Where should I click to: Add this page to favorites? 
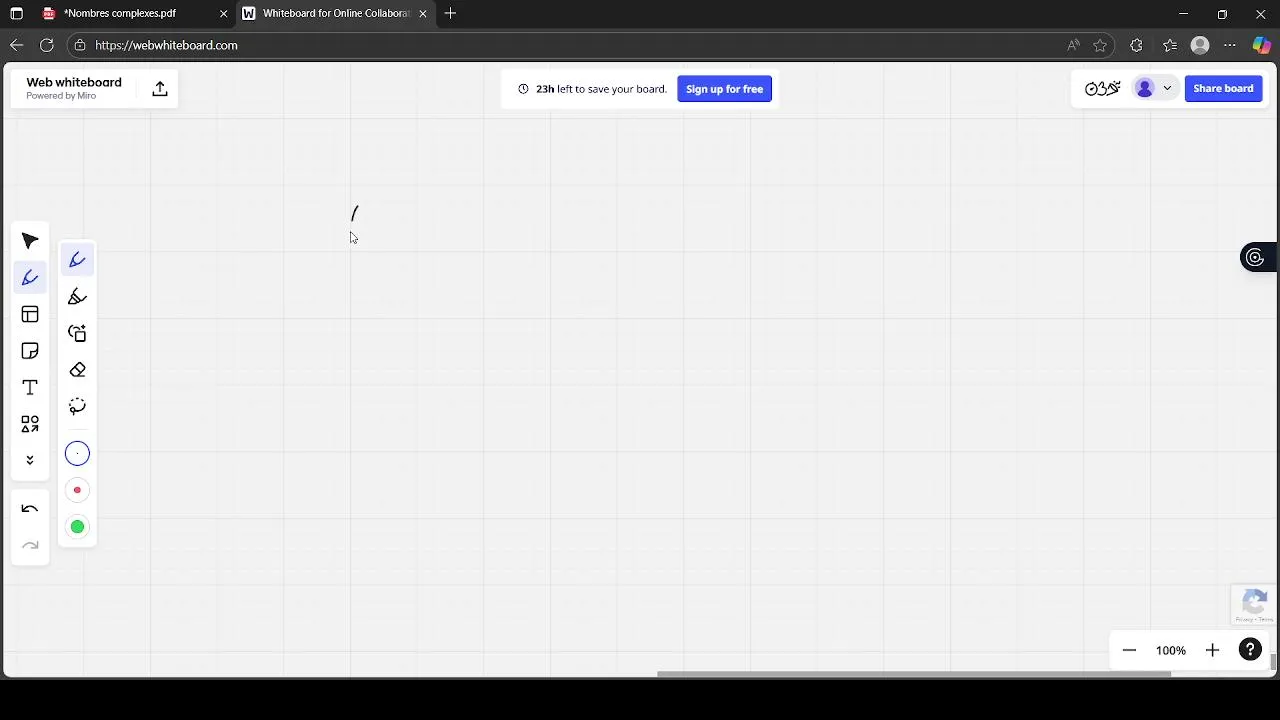[1100, 45]
